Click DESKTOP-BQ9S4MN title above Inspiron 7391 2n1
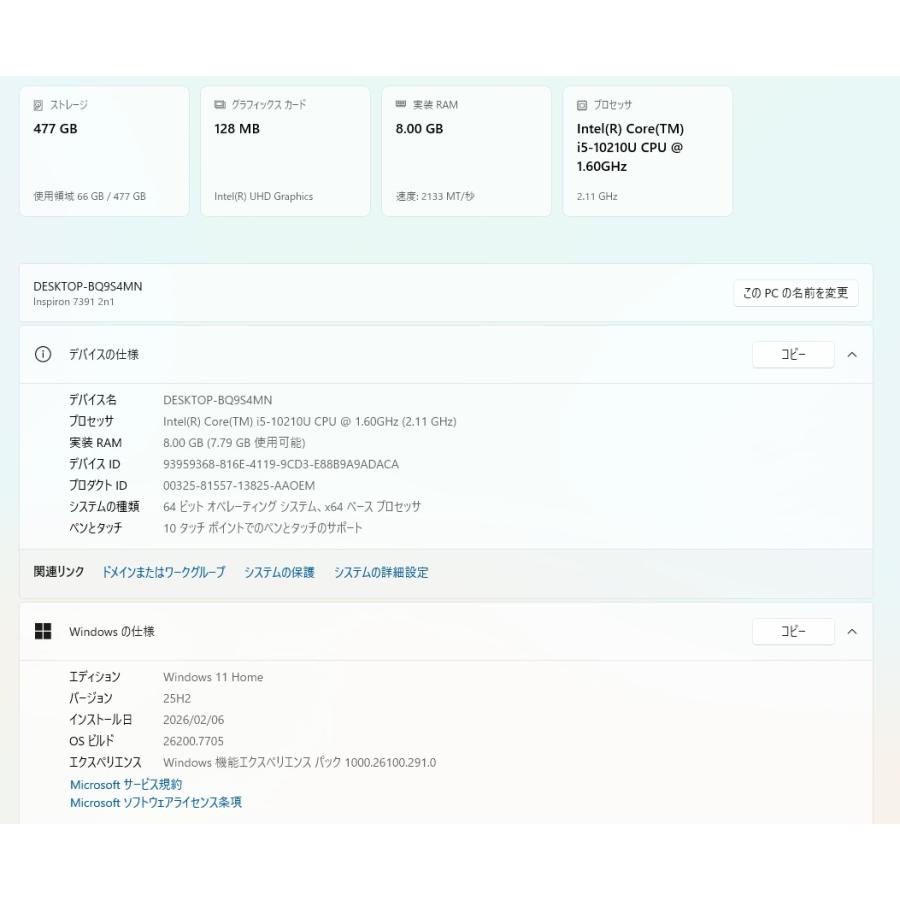 pyautogui.click(x=88, y=286)
